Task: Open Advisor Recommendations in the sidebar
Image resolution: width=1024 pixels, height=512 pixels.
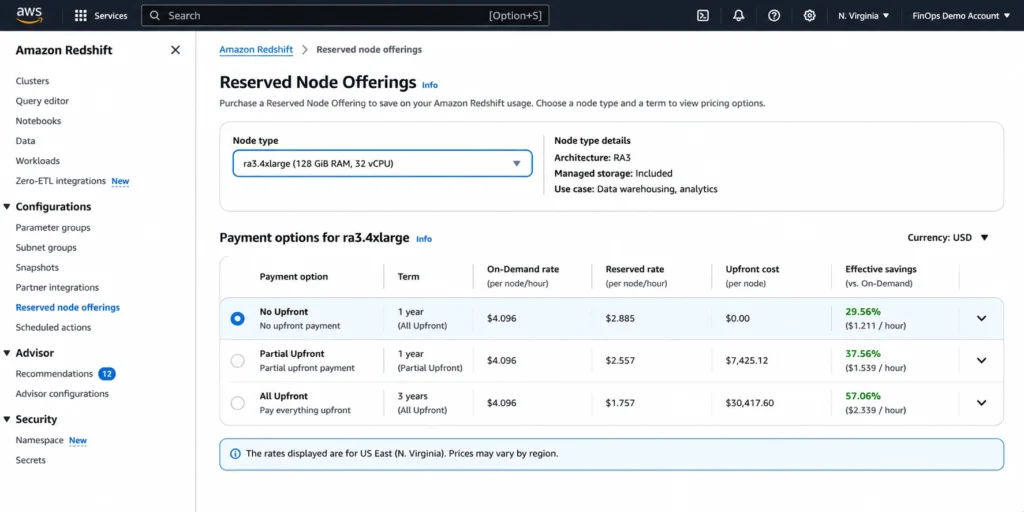Action: 54,374
